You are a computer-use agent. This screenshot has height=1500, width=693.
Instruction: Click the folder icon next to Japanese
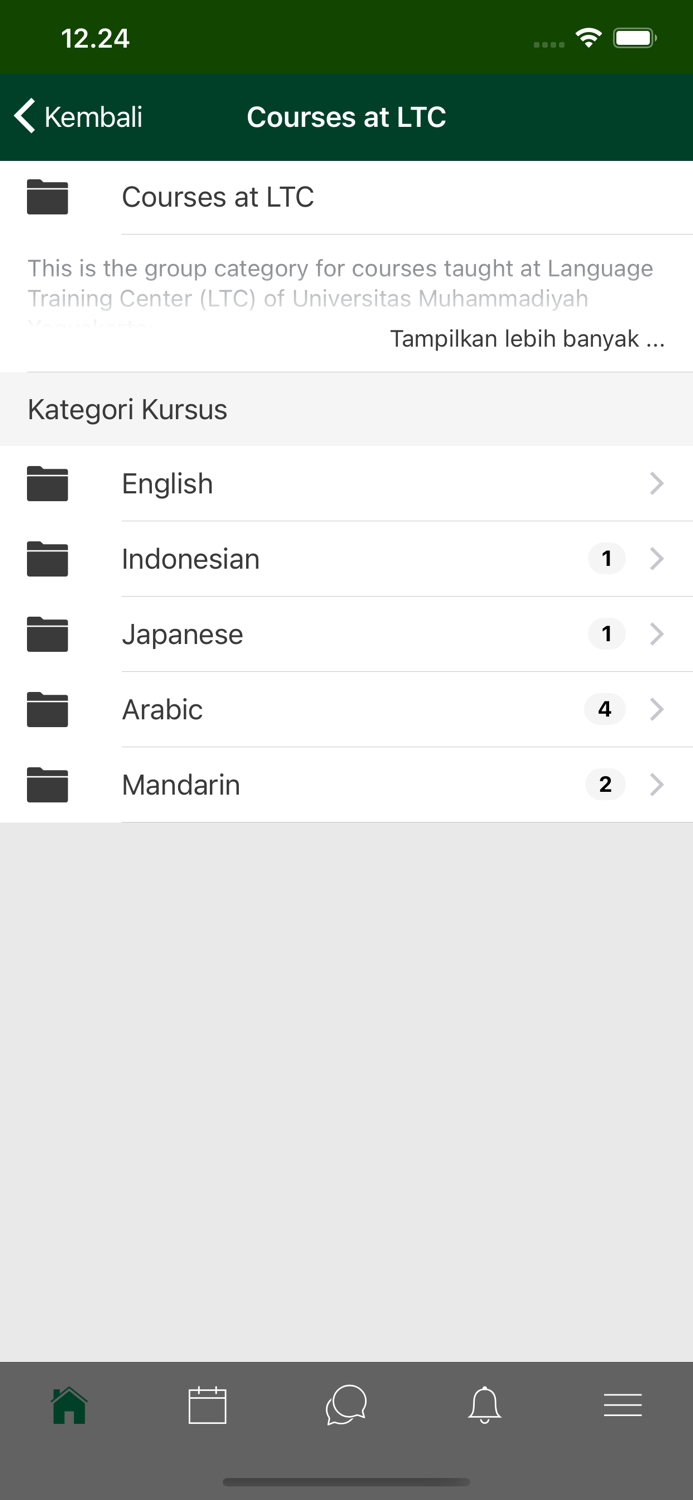pos(47,634)
